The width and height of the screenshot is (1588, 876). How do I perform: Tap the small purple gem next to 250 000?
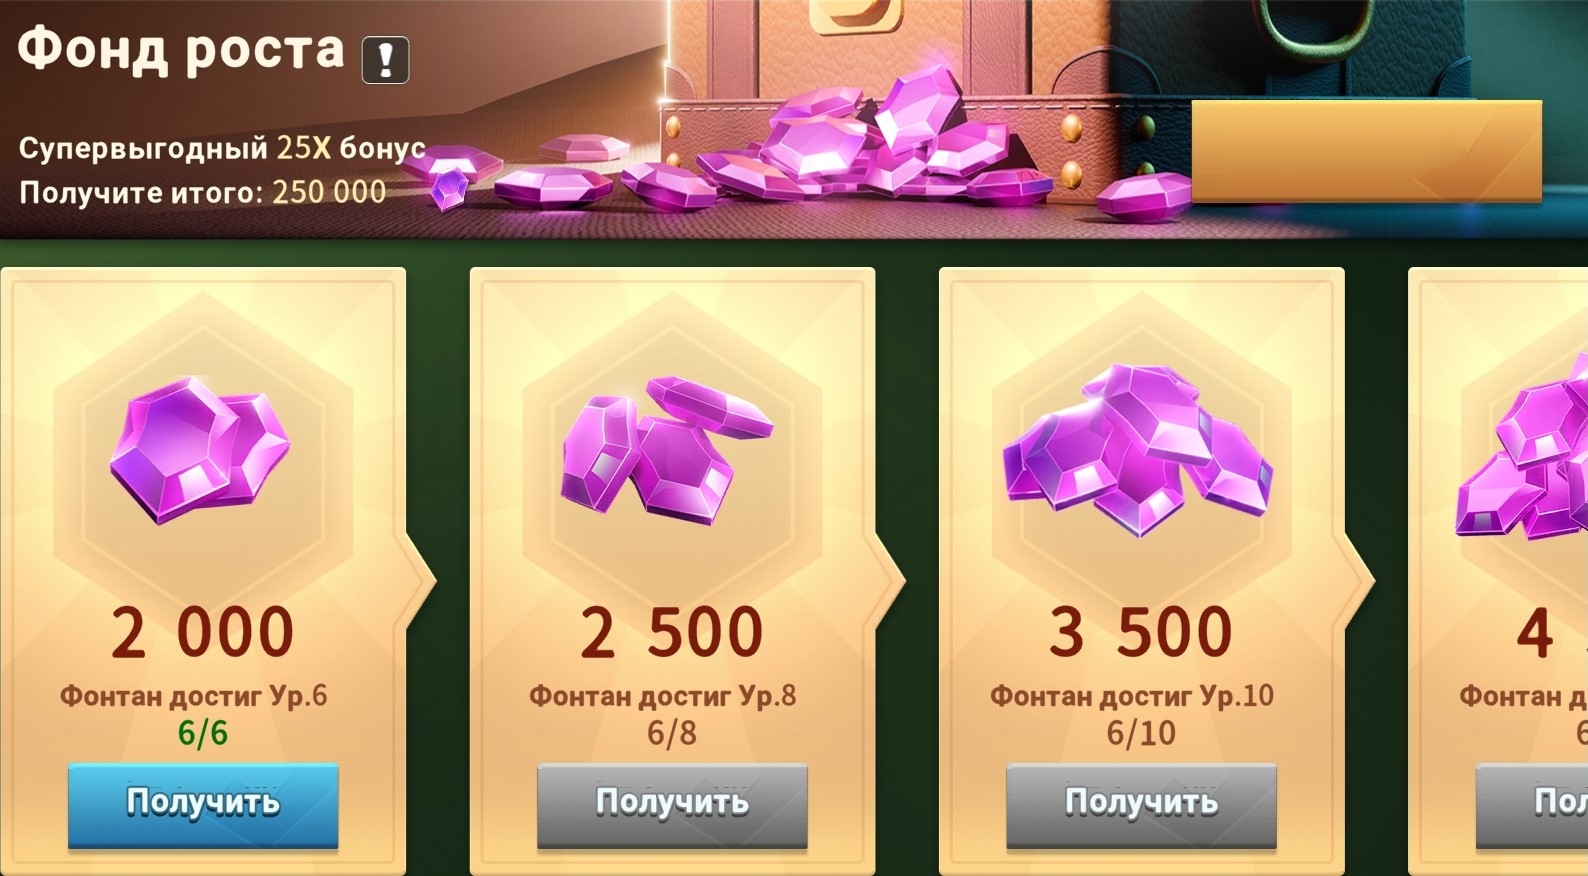449,188
